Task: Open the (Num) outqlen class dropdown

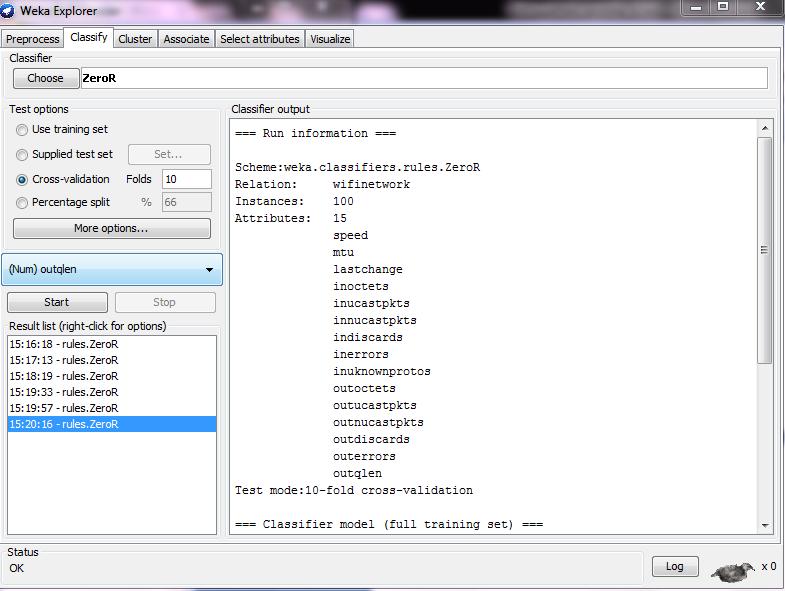Action: coord(112,269)
